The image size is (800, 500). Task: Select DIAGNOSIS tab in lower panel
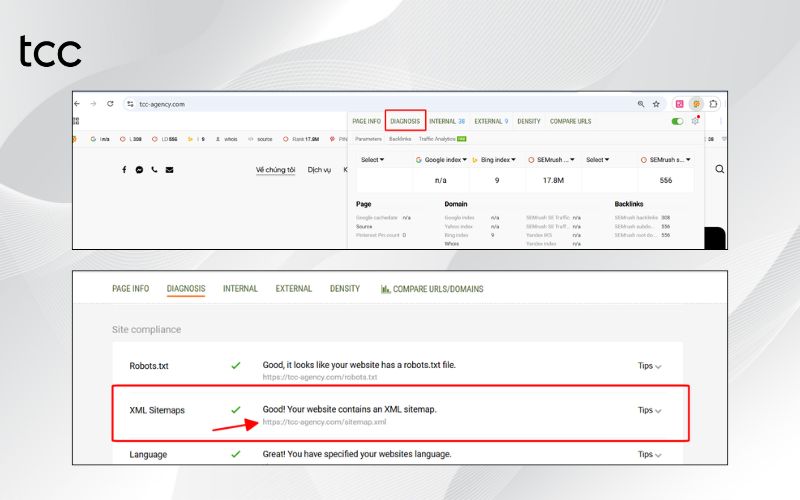186,289
